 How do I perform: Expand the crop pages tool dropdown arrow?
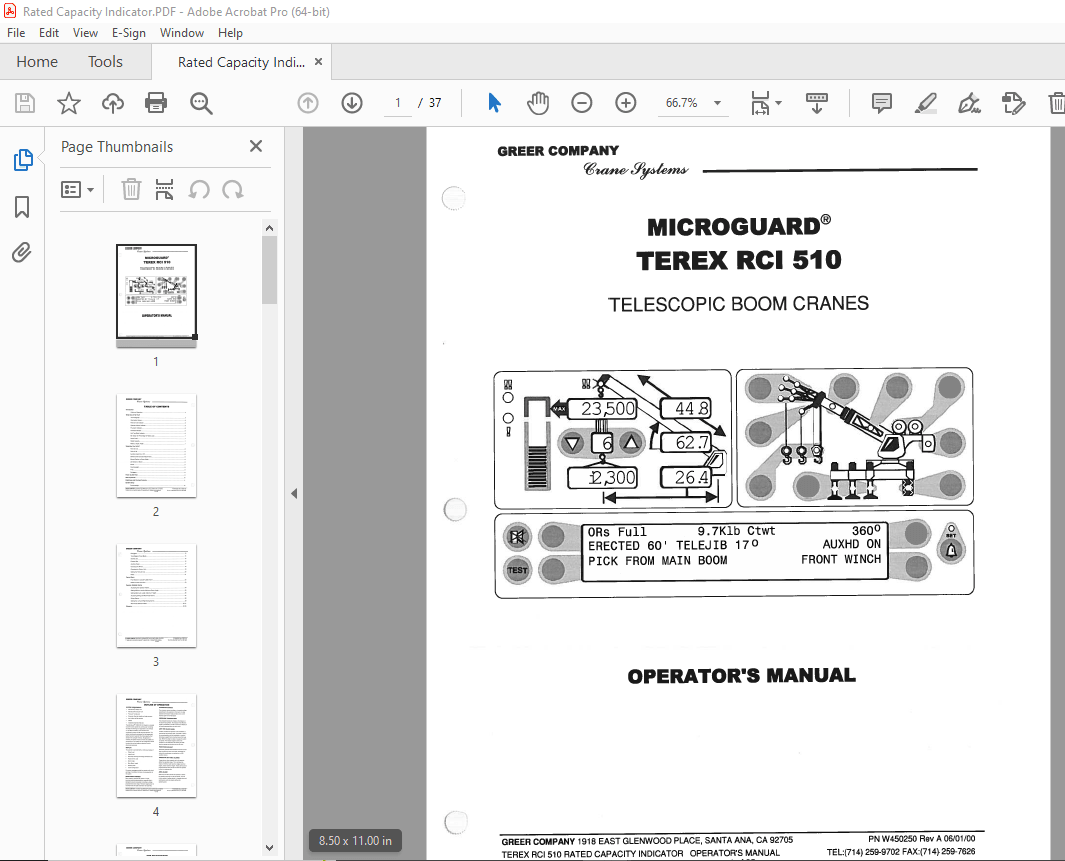(x=776, y=103)
